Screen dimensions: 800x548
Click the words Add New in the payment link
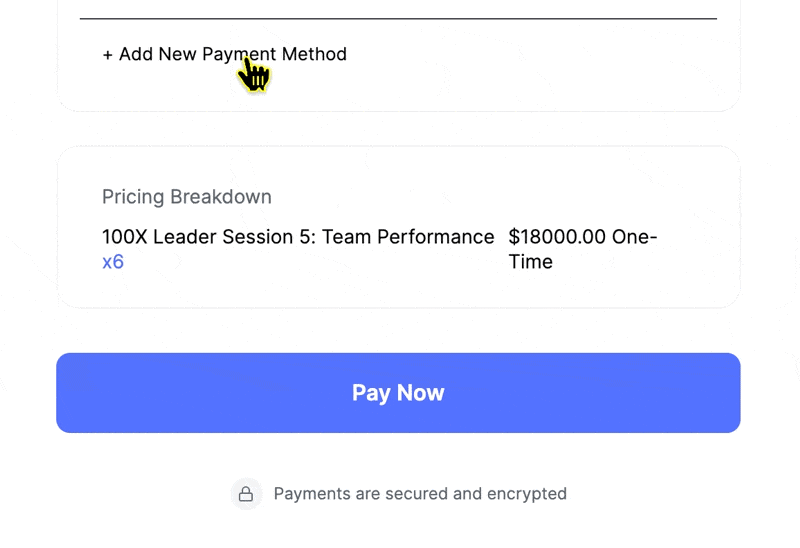pyautogui.click(x=158, y=54)
